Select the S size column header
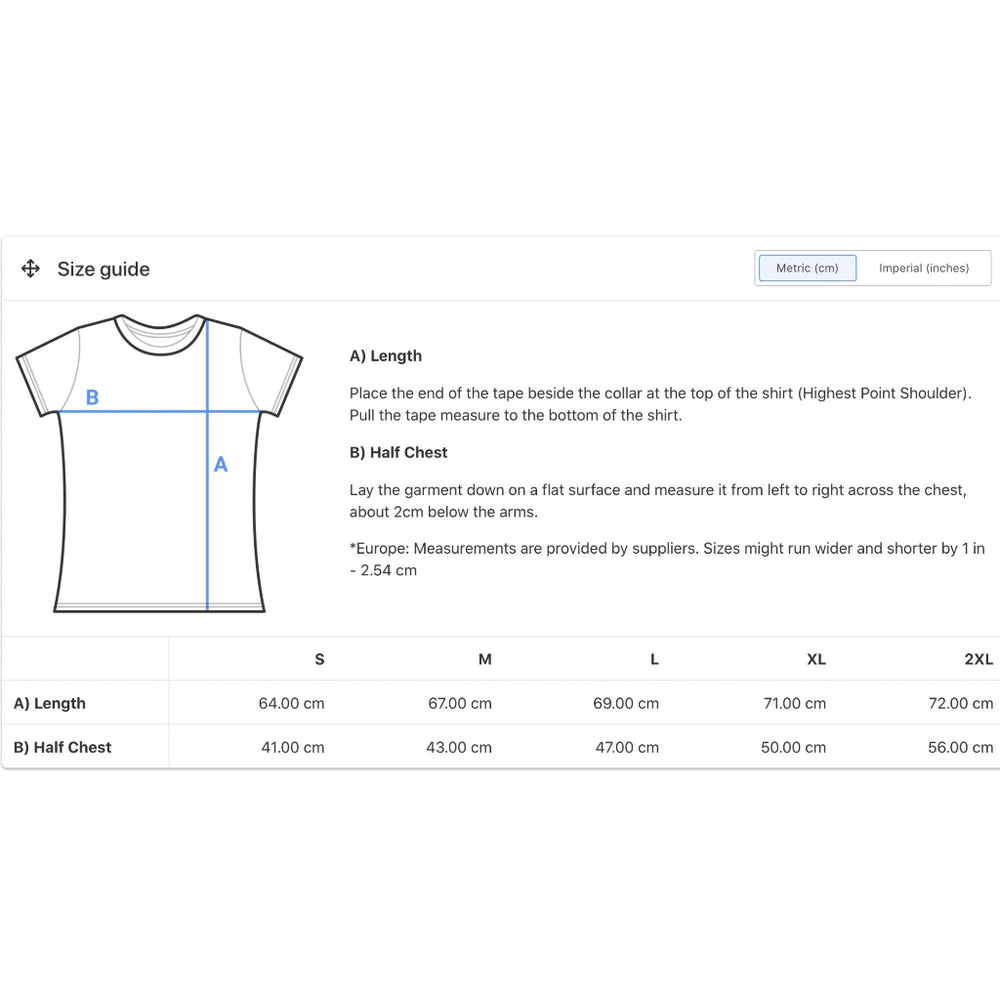This screenshot has height=1000, width=1000. (319, 659)
